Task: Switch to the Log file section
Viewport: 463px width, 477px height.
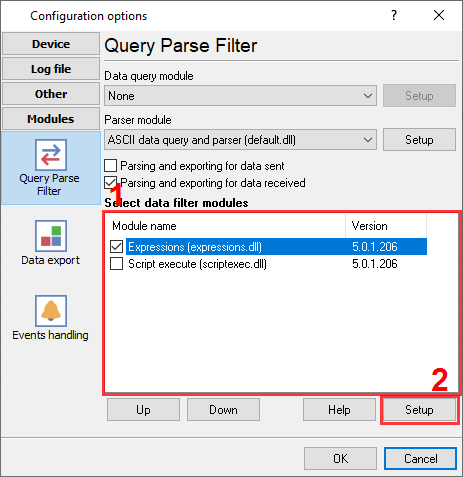Action: pos(51,69)
